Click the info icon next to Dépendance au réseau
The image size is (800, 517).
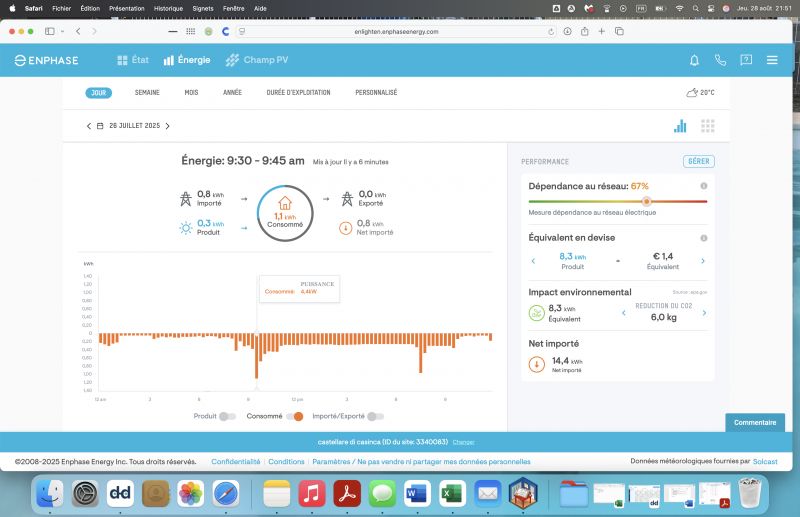point(704,186)
